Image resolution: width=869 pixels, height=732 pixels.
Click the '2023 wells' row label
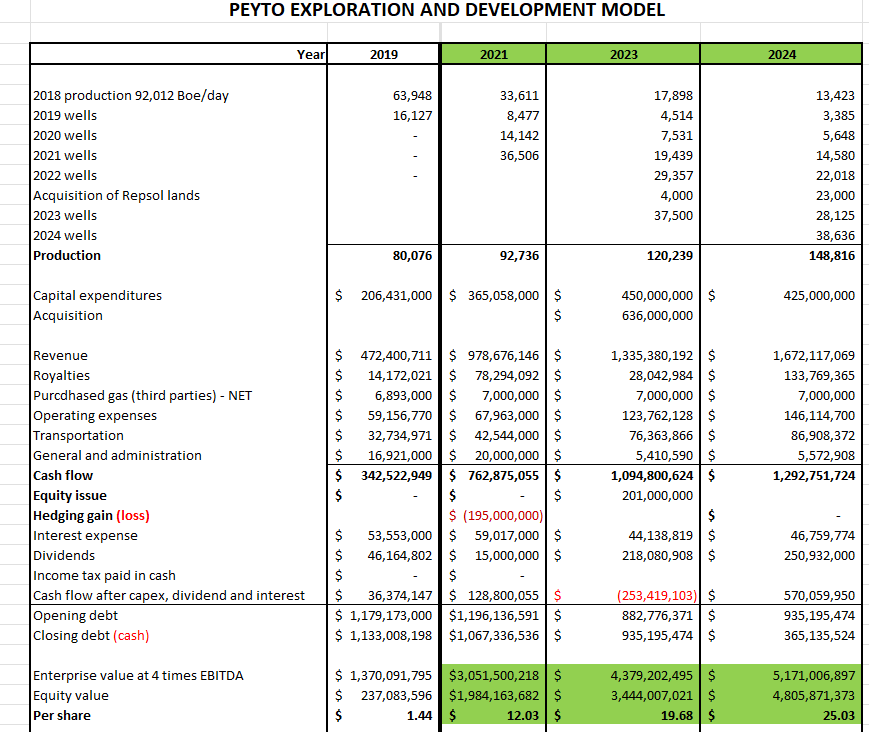(x=65, y=215)
